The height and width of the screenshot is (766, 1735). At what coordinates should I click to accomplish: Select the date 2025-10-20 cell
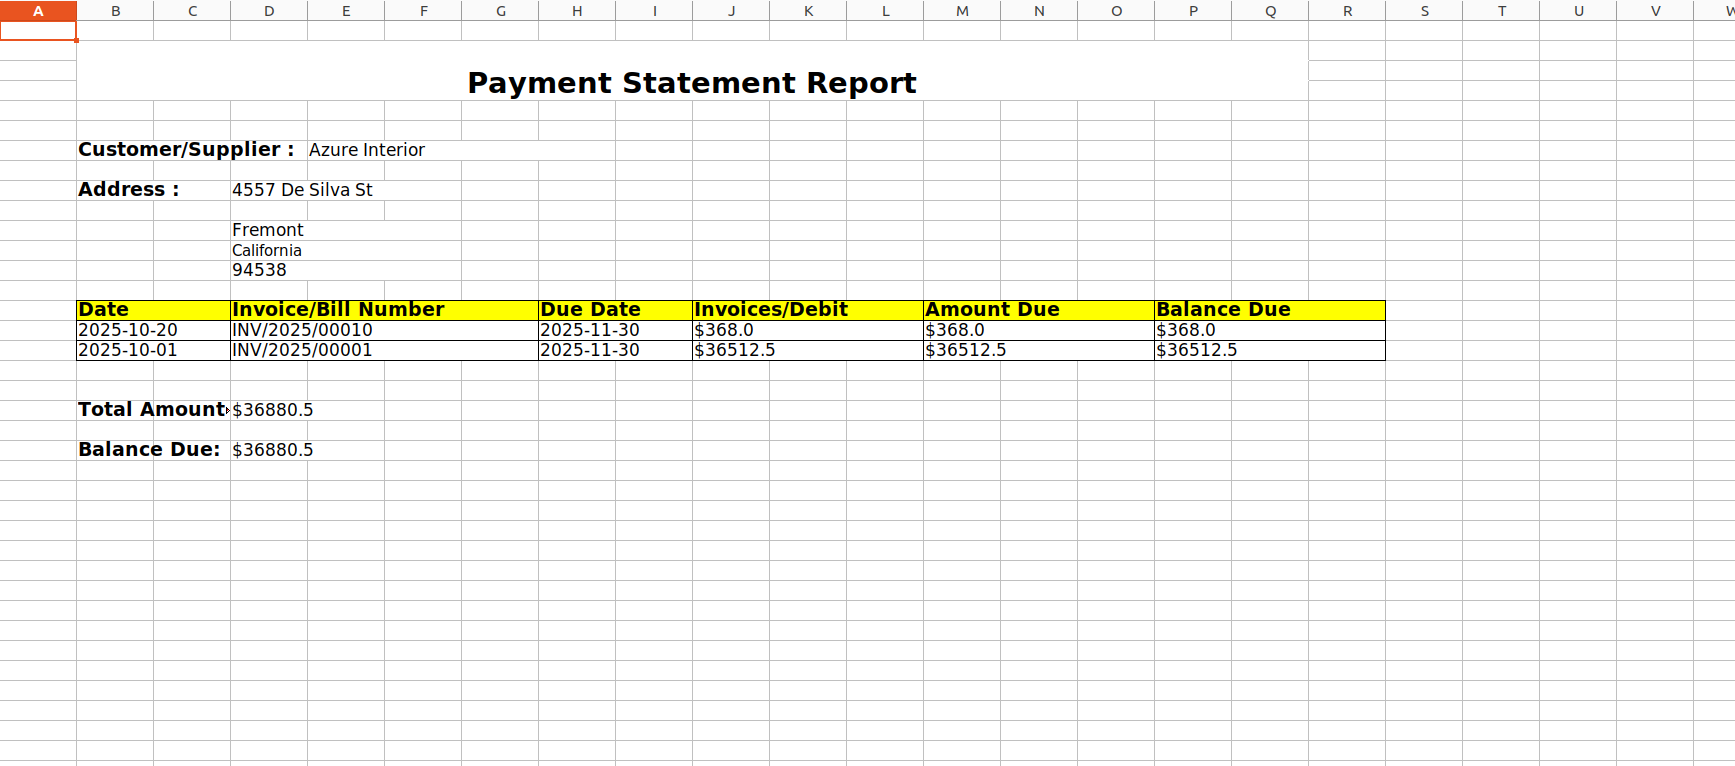coord(154,330)
